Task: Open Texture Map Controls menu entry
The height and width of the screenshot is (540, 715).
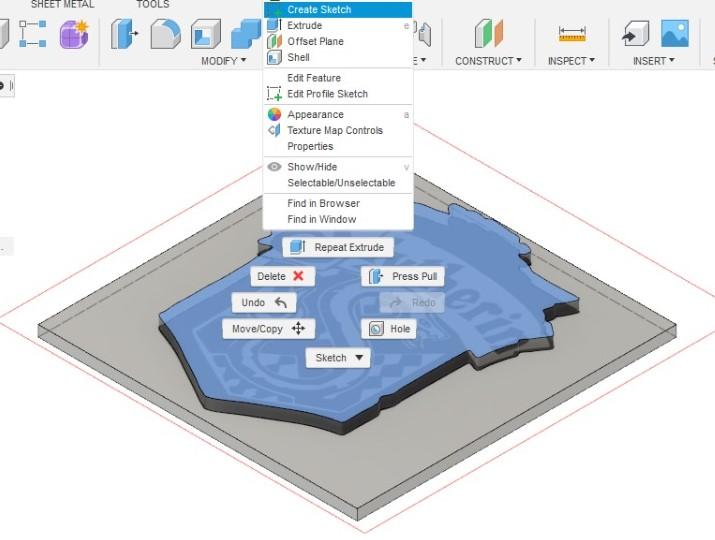Action: (x=338, y=130)
